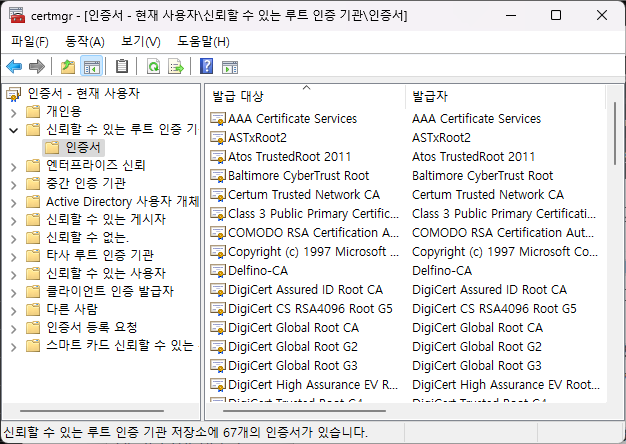
Task: Go up one level with folder-arrow icon
Action: point(68,66)
